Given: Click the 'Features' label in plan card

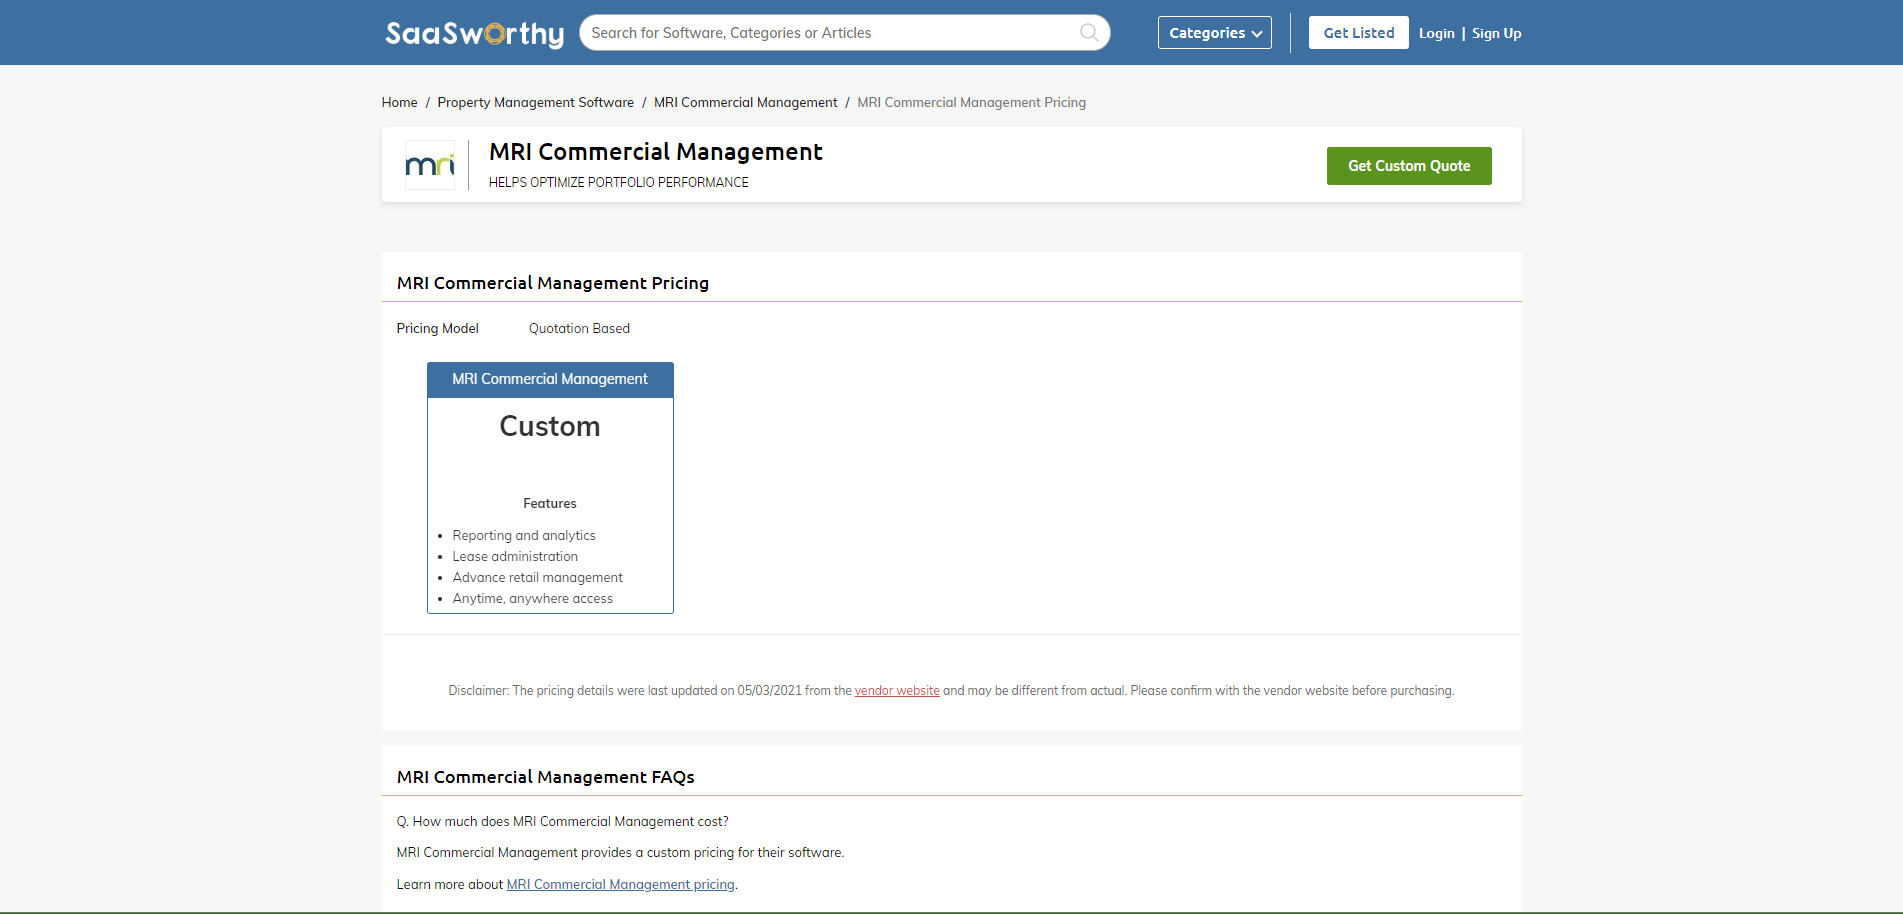Looking at the screenshot, I should tap(550, 503).
